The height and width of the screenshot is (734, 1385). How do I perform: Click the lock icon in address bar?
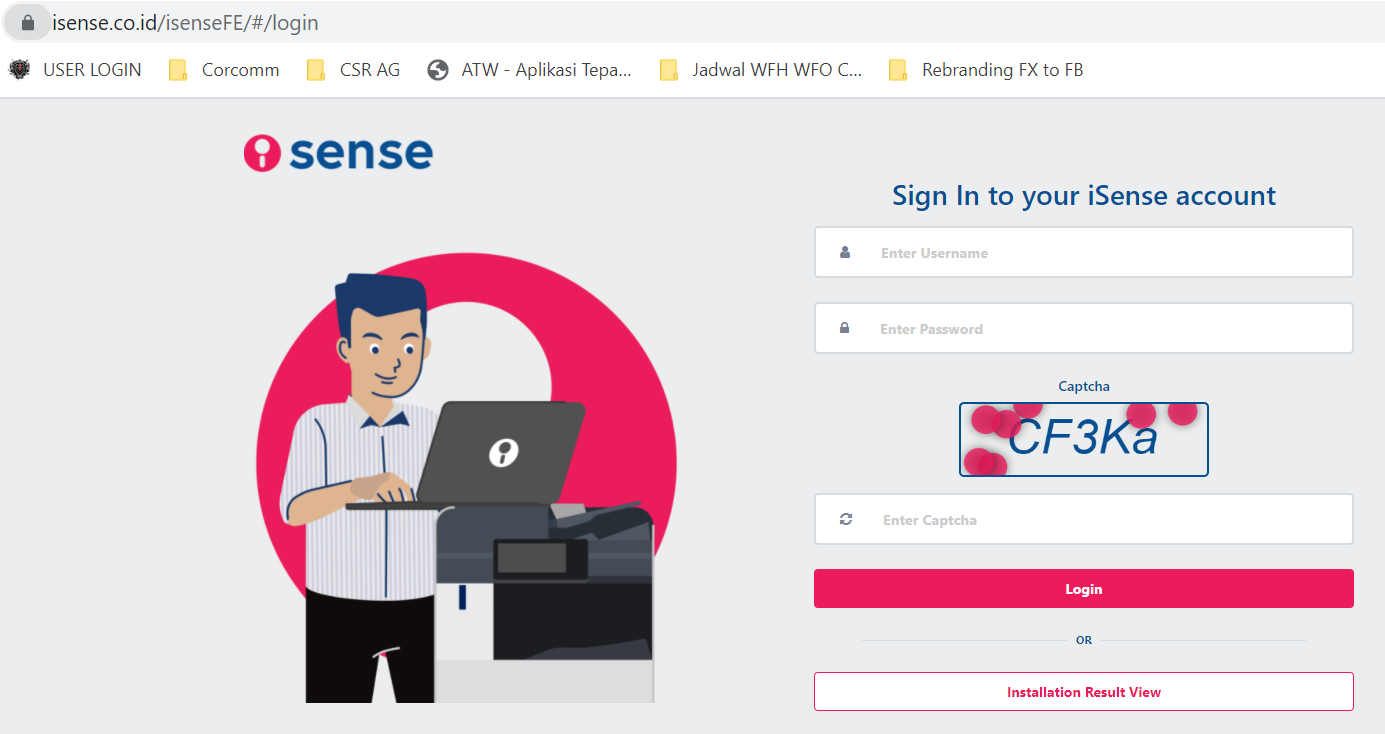pos(28,22)
